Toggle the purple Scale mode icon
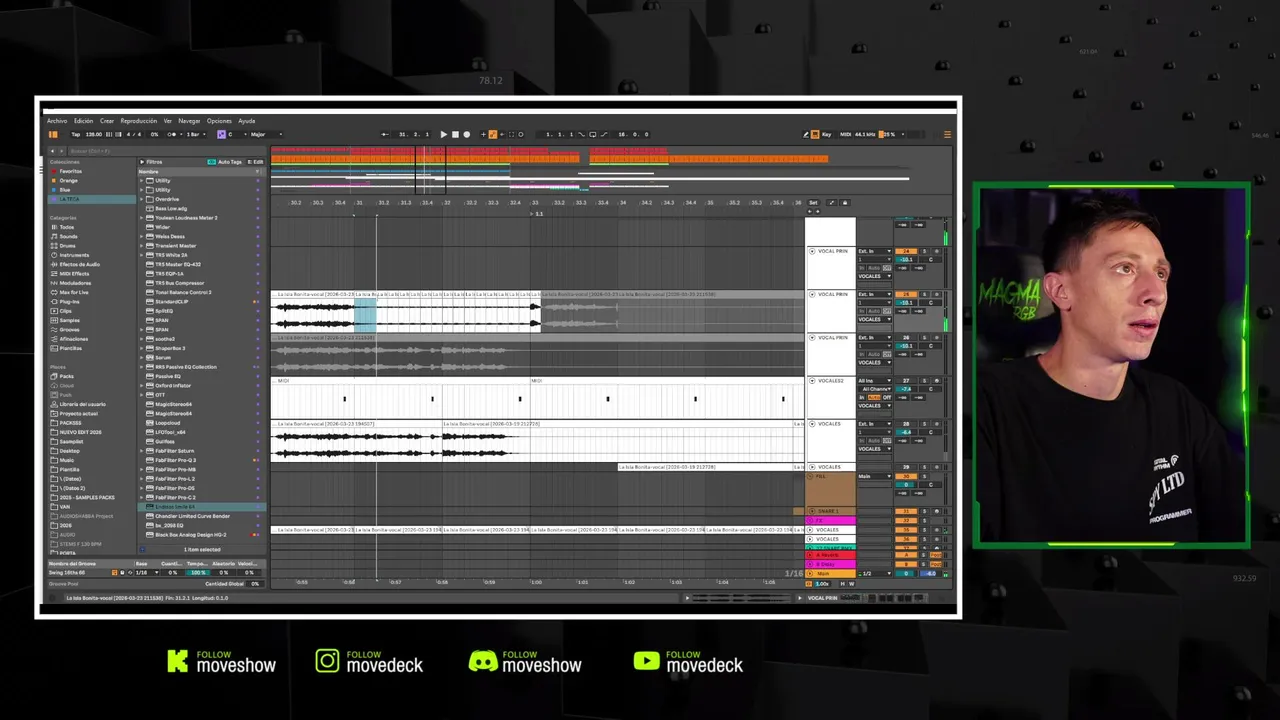Image resolution: width=1280 pixels, height=720 pixels. (x=221, y=134)
